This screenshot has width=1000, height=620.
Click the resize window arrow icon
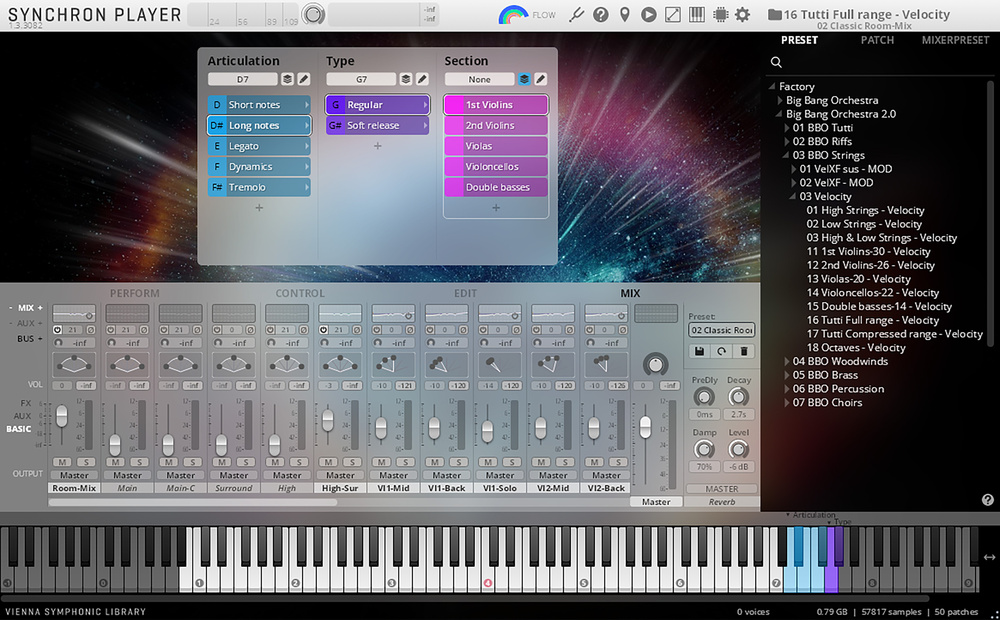pos(673,14)
